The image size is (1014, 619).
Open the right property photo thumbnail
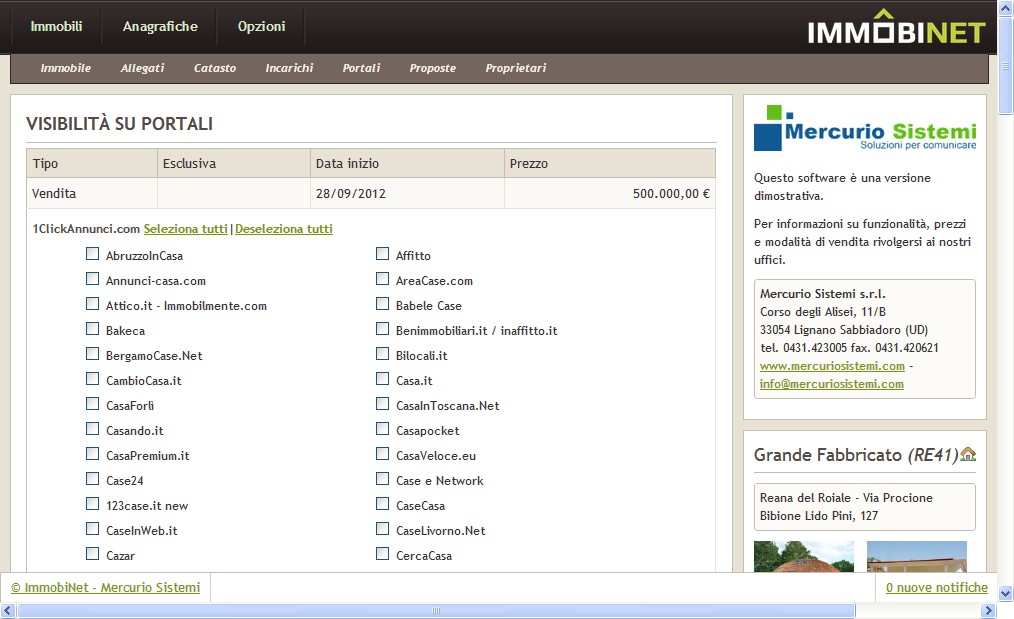(x=916, y=557)
